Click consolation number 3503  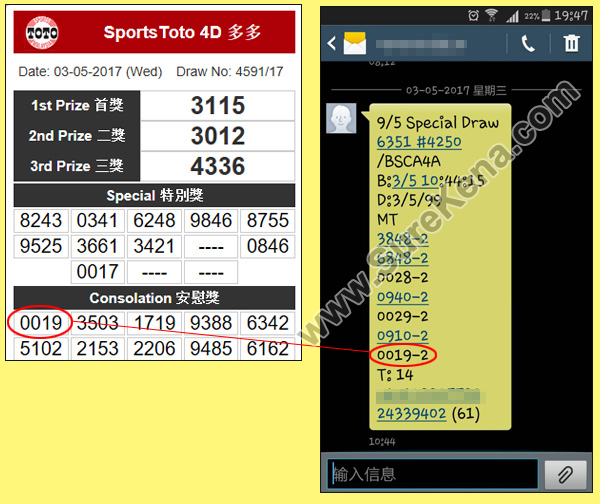97,323
